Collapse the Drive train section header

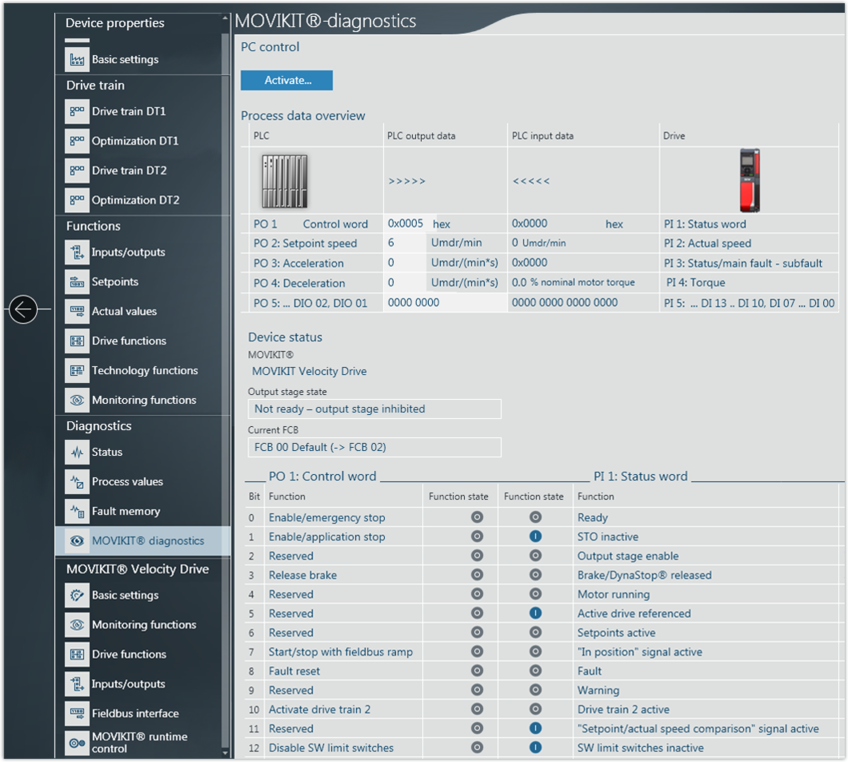click(95, 86)
